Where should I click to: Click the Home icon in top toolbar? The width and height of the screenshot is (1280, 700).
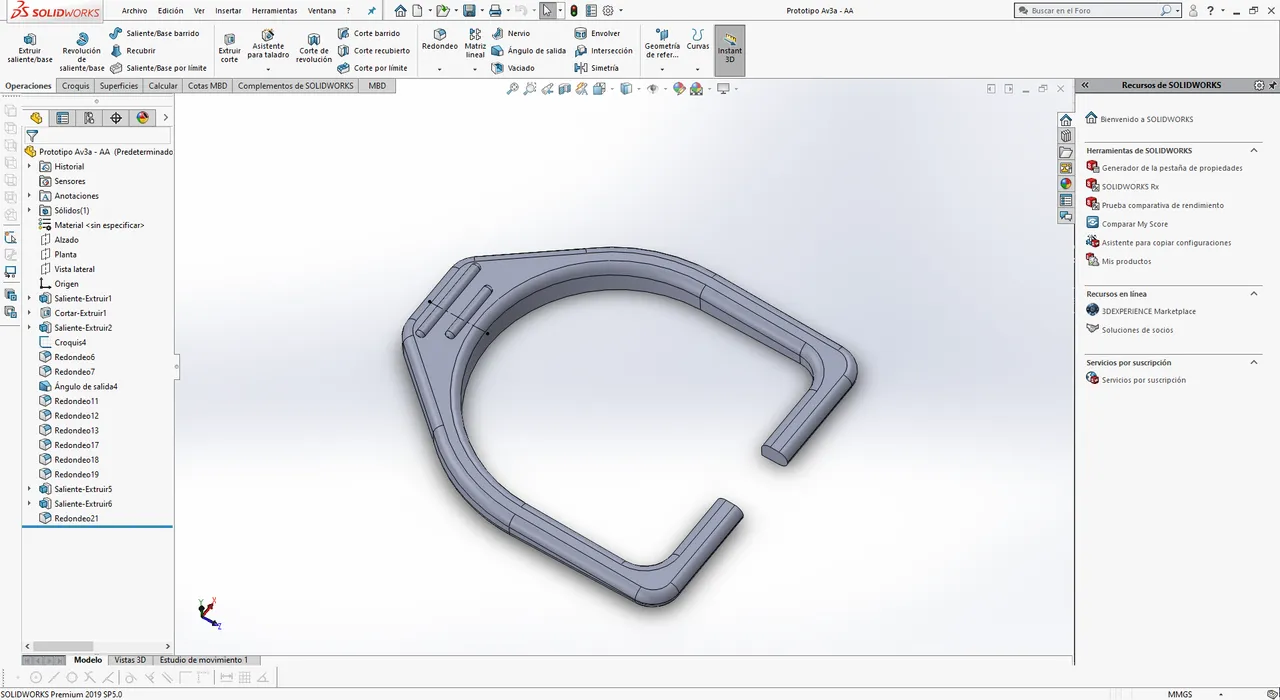(x=401, y=11)
